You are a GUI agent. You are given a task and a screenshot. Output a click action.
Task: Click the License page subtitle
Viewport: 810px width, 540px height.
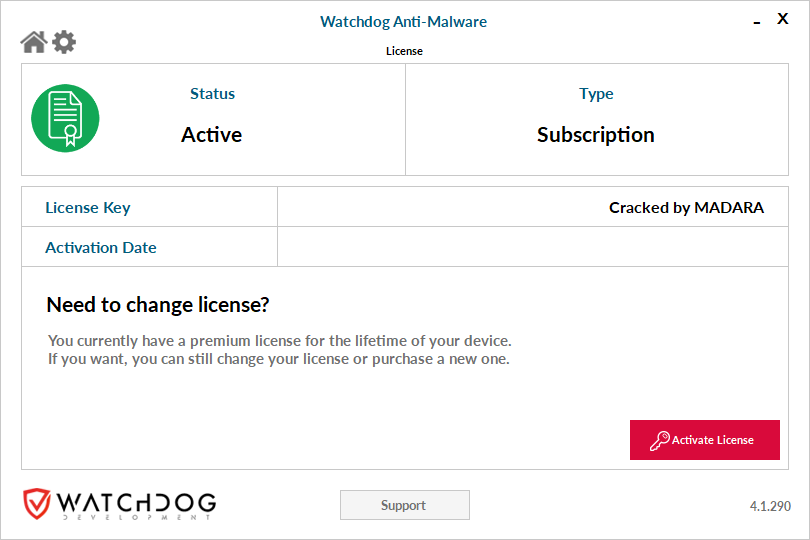coord(404,51)
